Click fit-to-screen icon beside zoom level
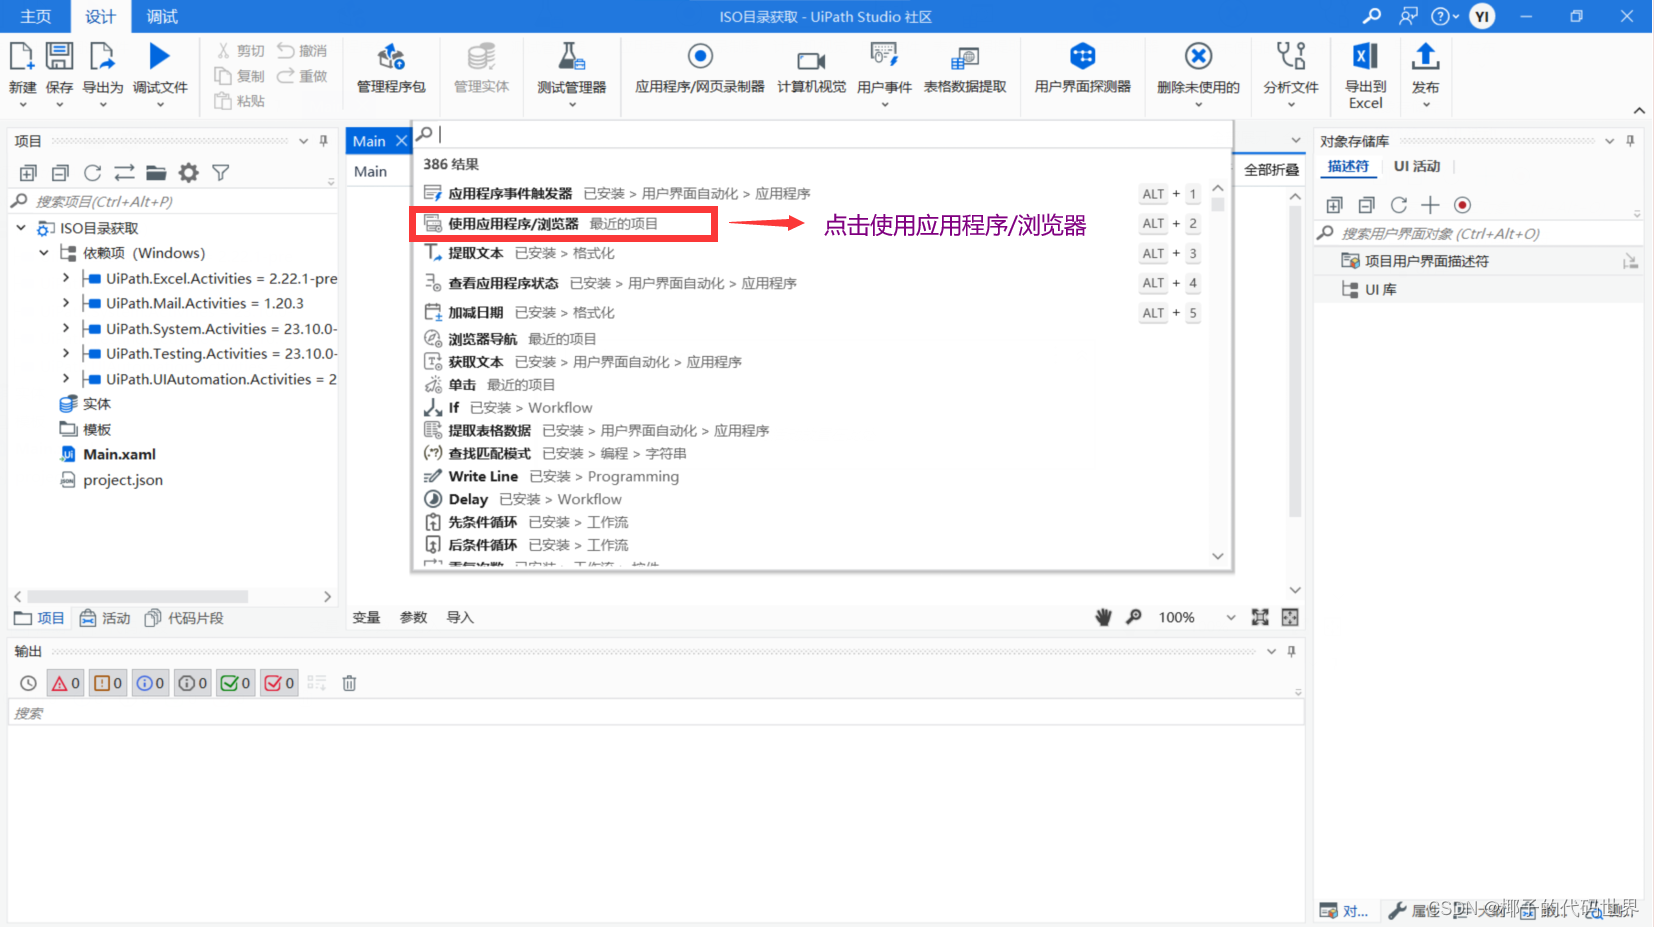1654x927 pixels. (x=1260, y=617)
